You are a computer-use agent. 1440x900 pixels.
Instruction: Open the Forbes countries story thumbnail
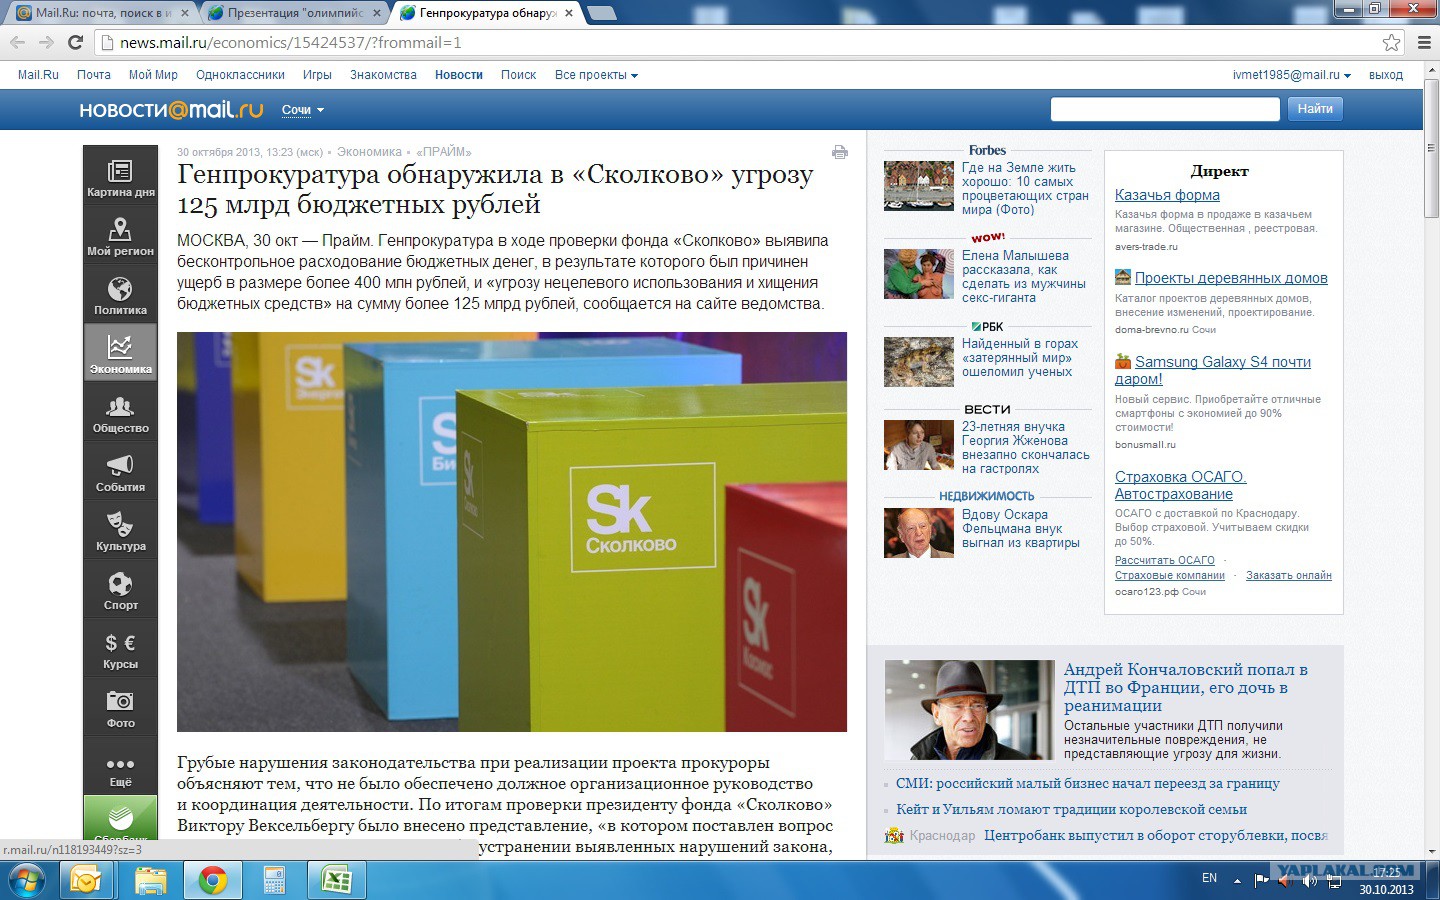tap(919, 186)
